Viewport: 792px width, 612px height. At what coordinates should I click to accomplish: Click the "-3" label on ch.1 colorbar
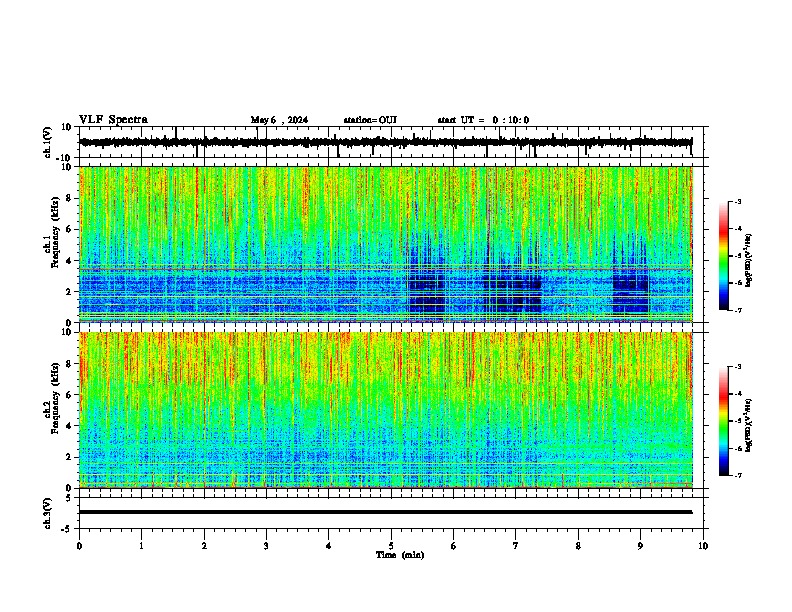[x=737, y=201]
